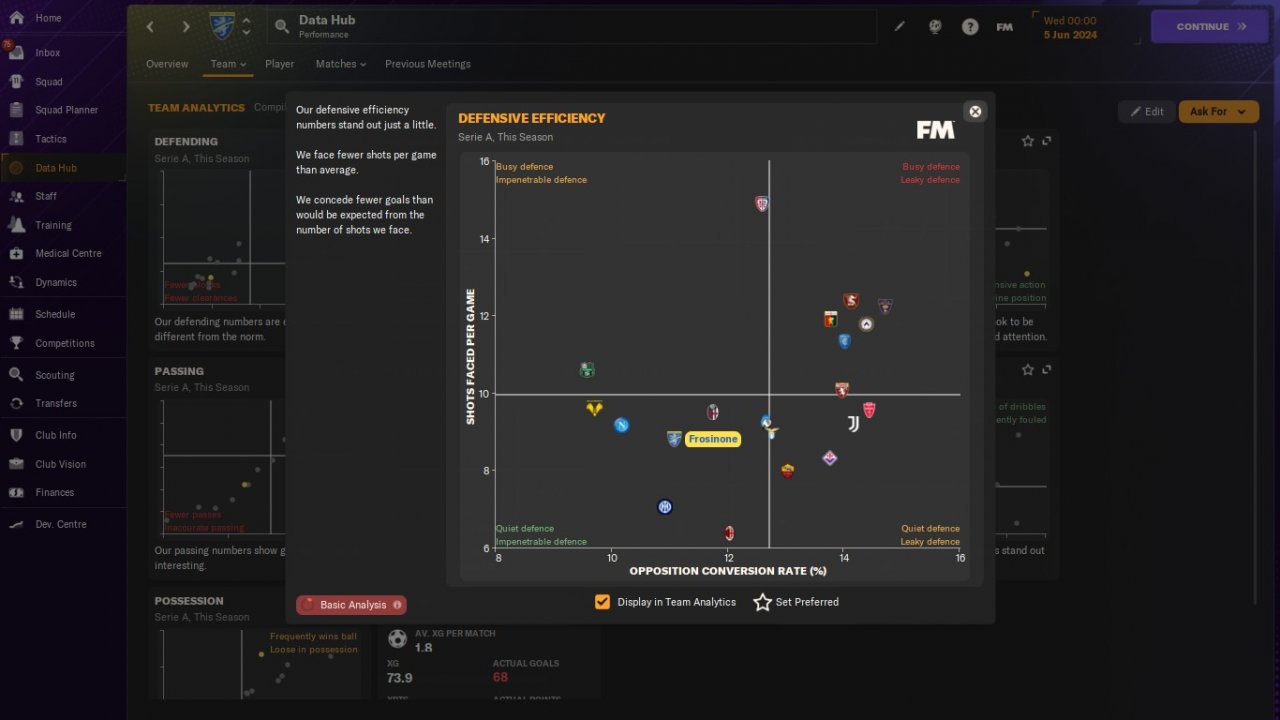Click the Sassuolo badge on the chart
1280x720 pixels.
click(x=587, y=371)
